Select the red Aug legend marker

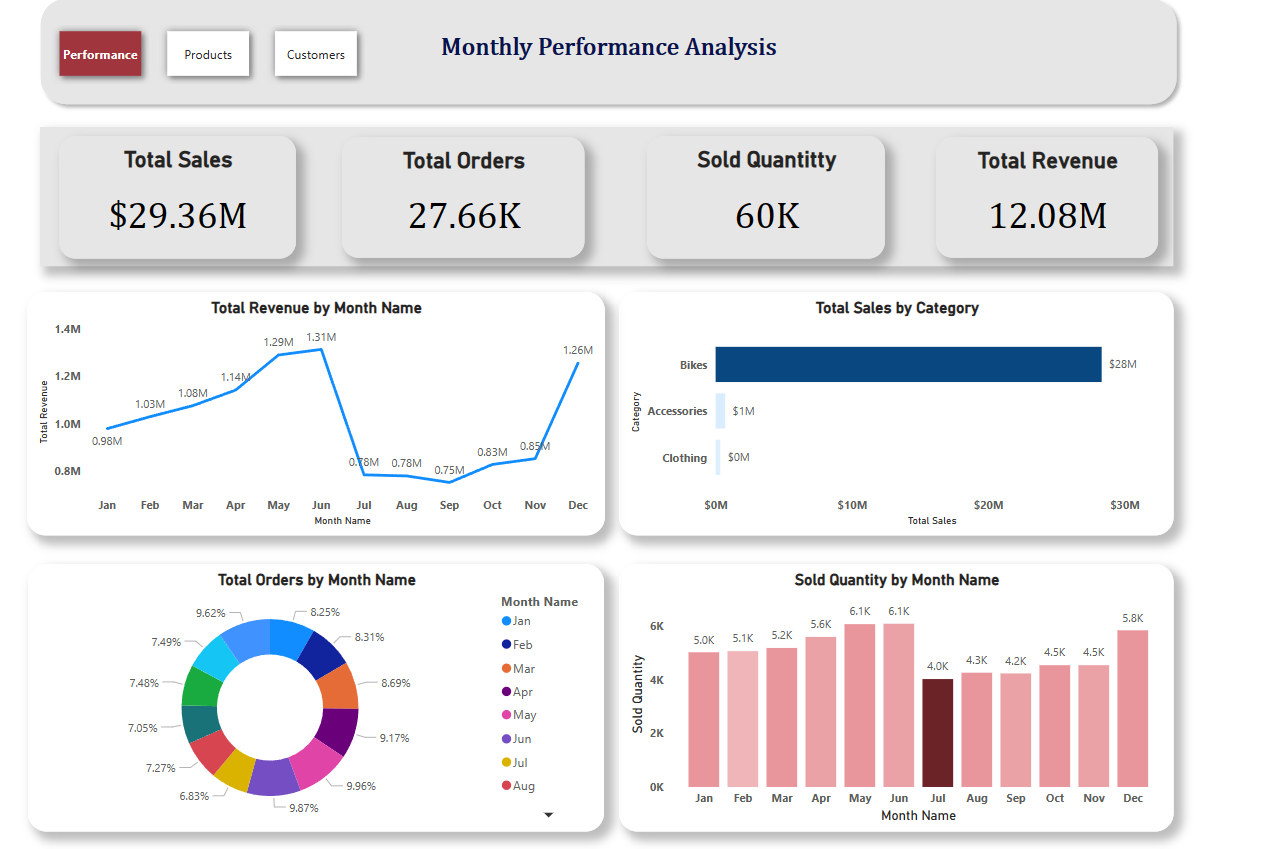click(x=507, y=786)
